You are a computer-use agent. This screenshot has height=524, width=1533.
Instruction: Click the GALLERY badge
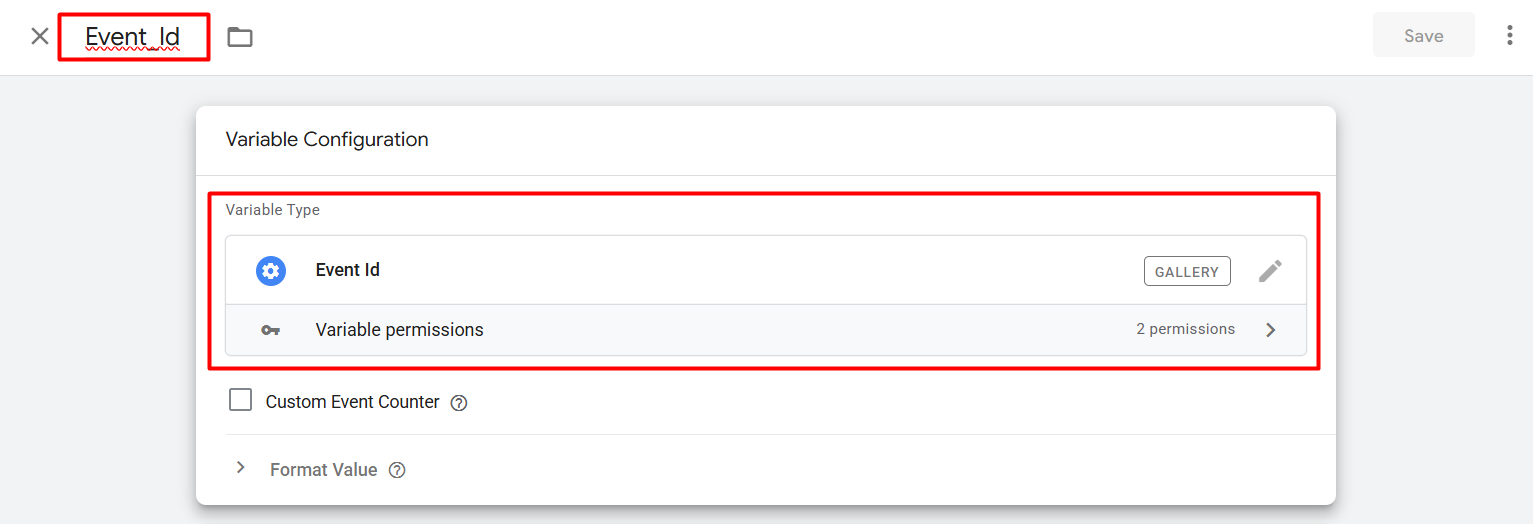click(1187, 271)
